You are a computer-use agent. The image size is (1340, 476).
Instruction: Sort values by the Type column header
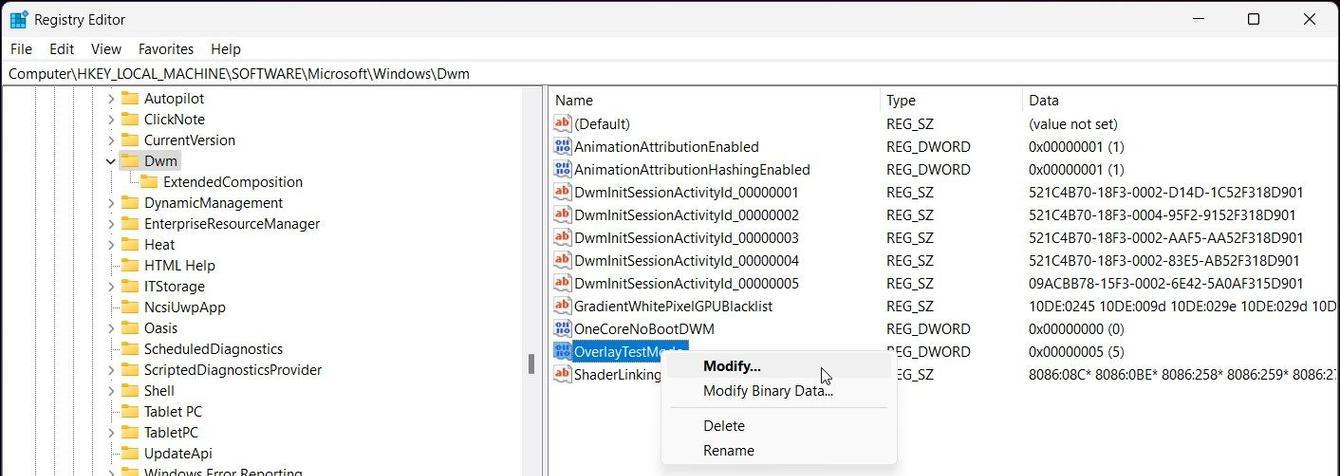[x=951, y=100]
